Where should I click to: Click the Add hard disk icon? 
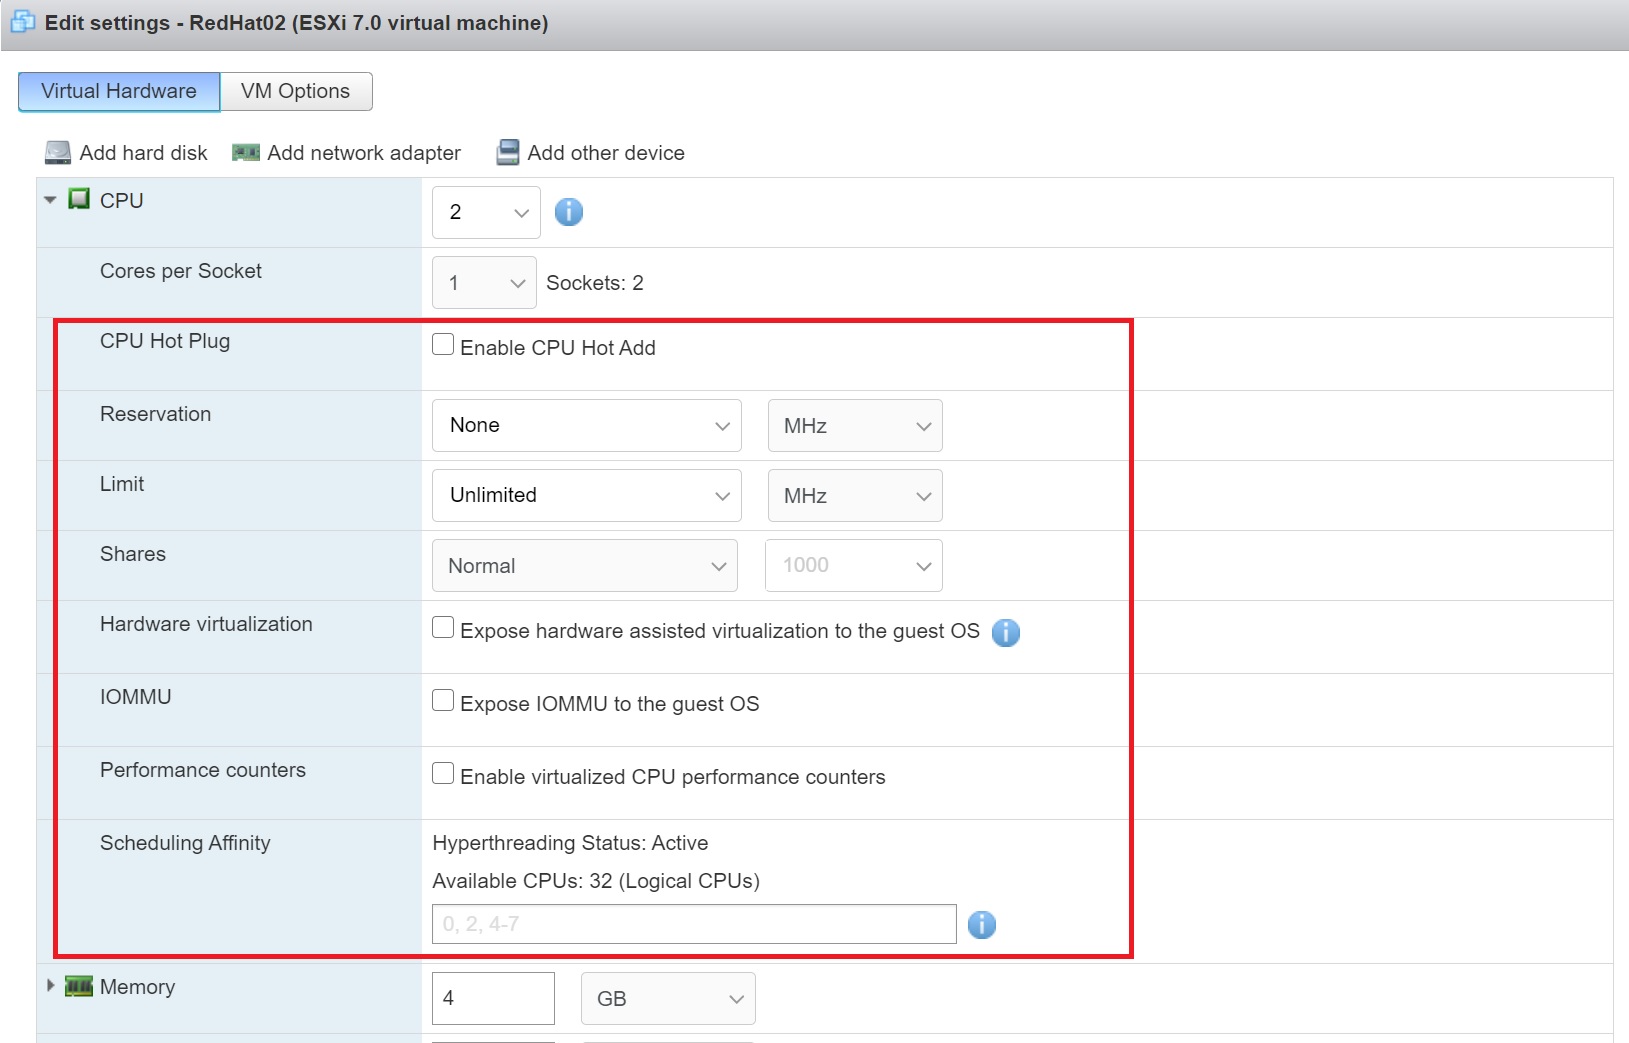pyautogui.click(x=58, y=153)
